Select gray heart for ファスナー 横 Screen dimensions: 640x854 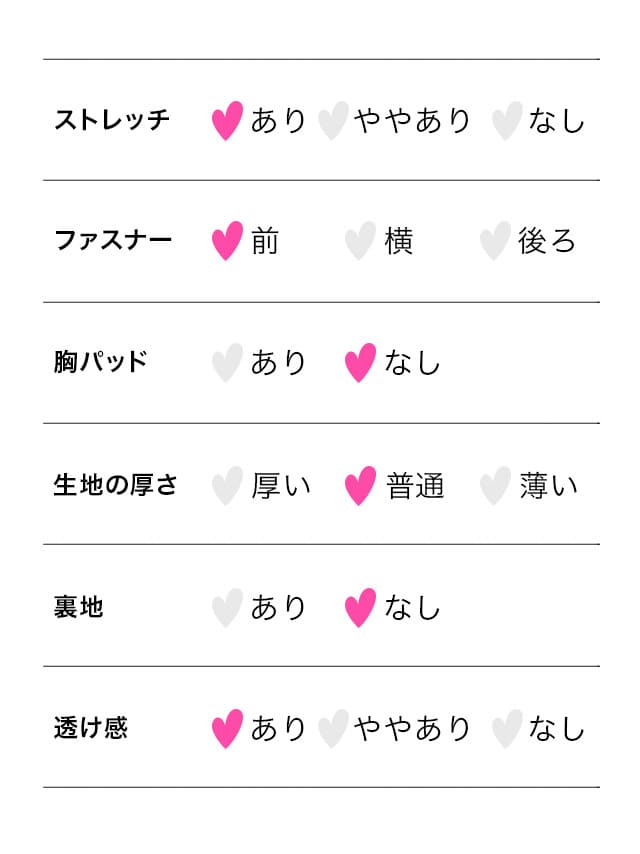[x=360, y=242]
